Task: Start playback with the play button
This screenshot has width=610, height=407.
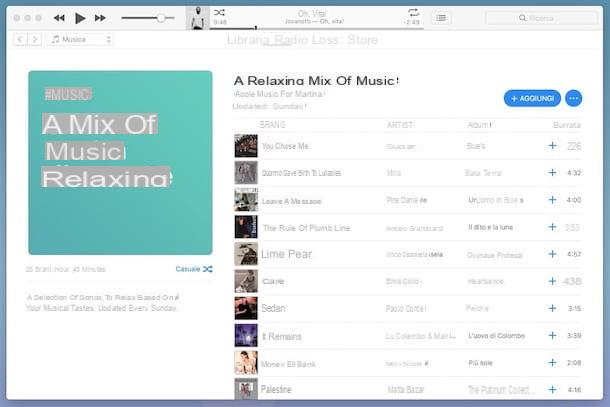Action: click(x=80, y=18)
